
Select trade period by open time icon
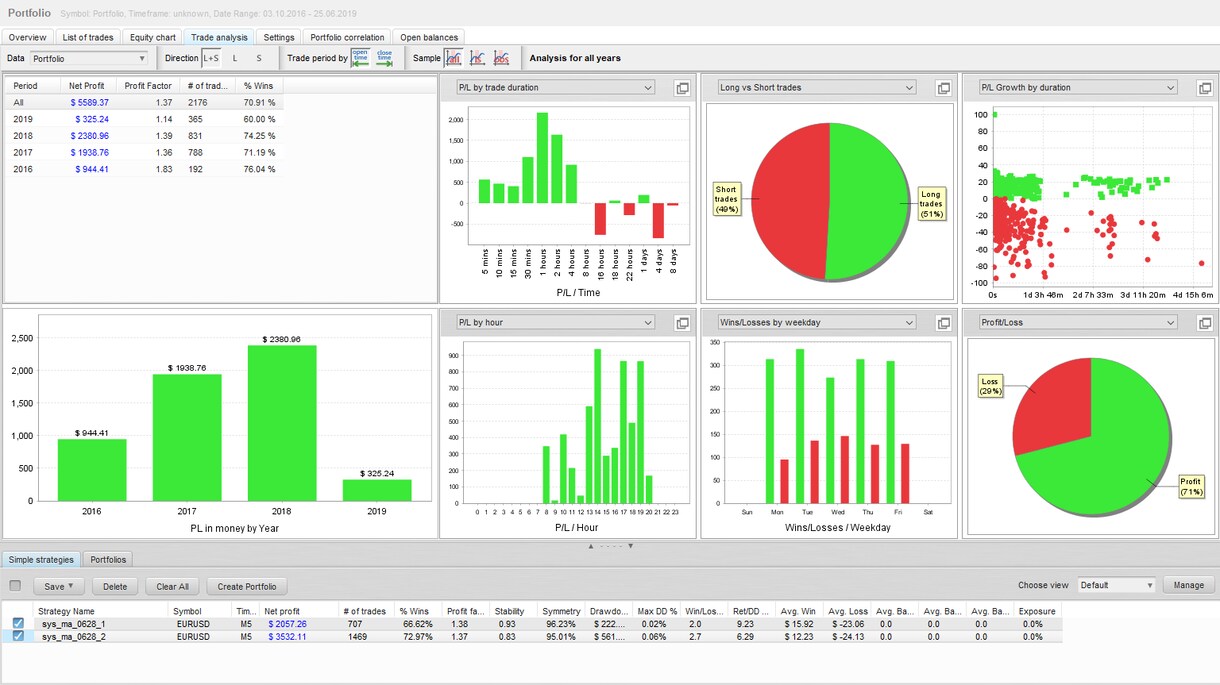click(x=360, y=58)
